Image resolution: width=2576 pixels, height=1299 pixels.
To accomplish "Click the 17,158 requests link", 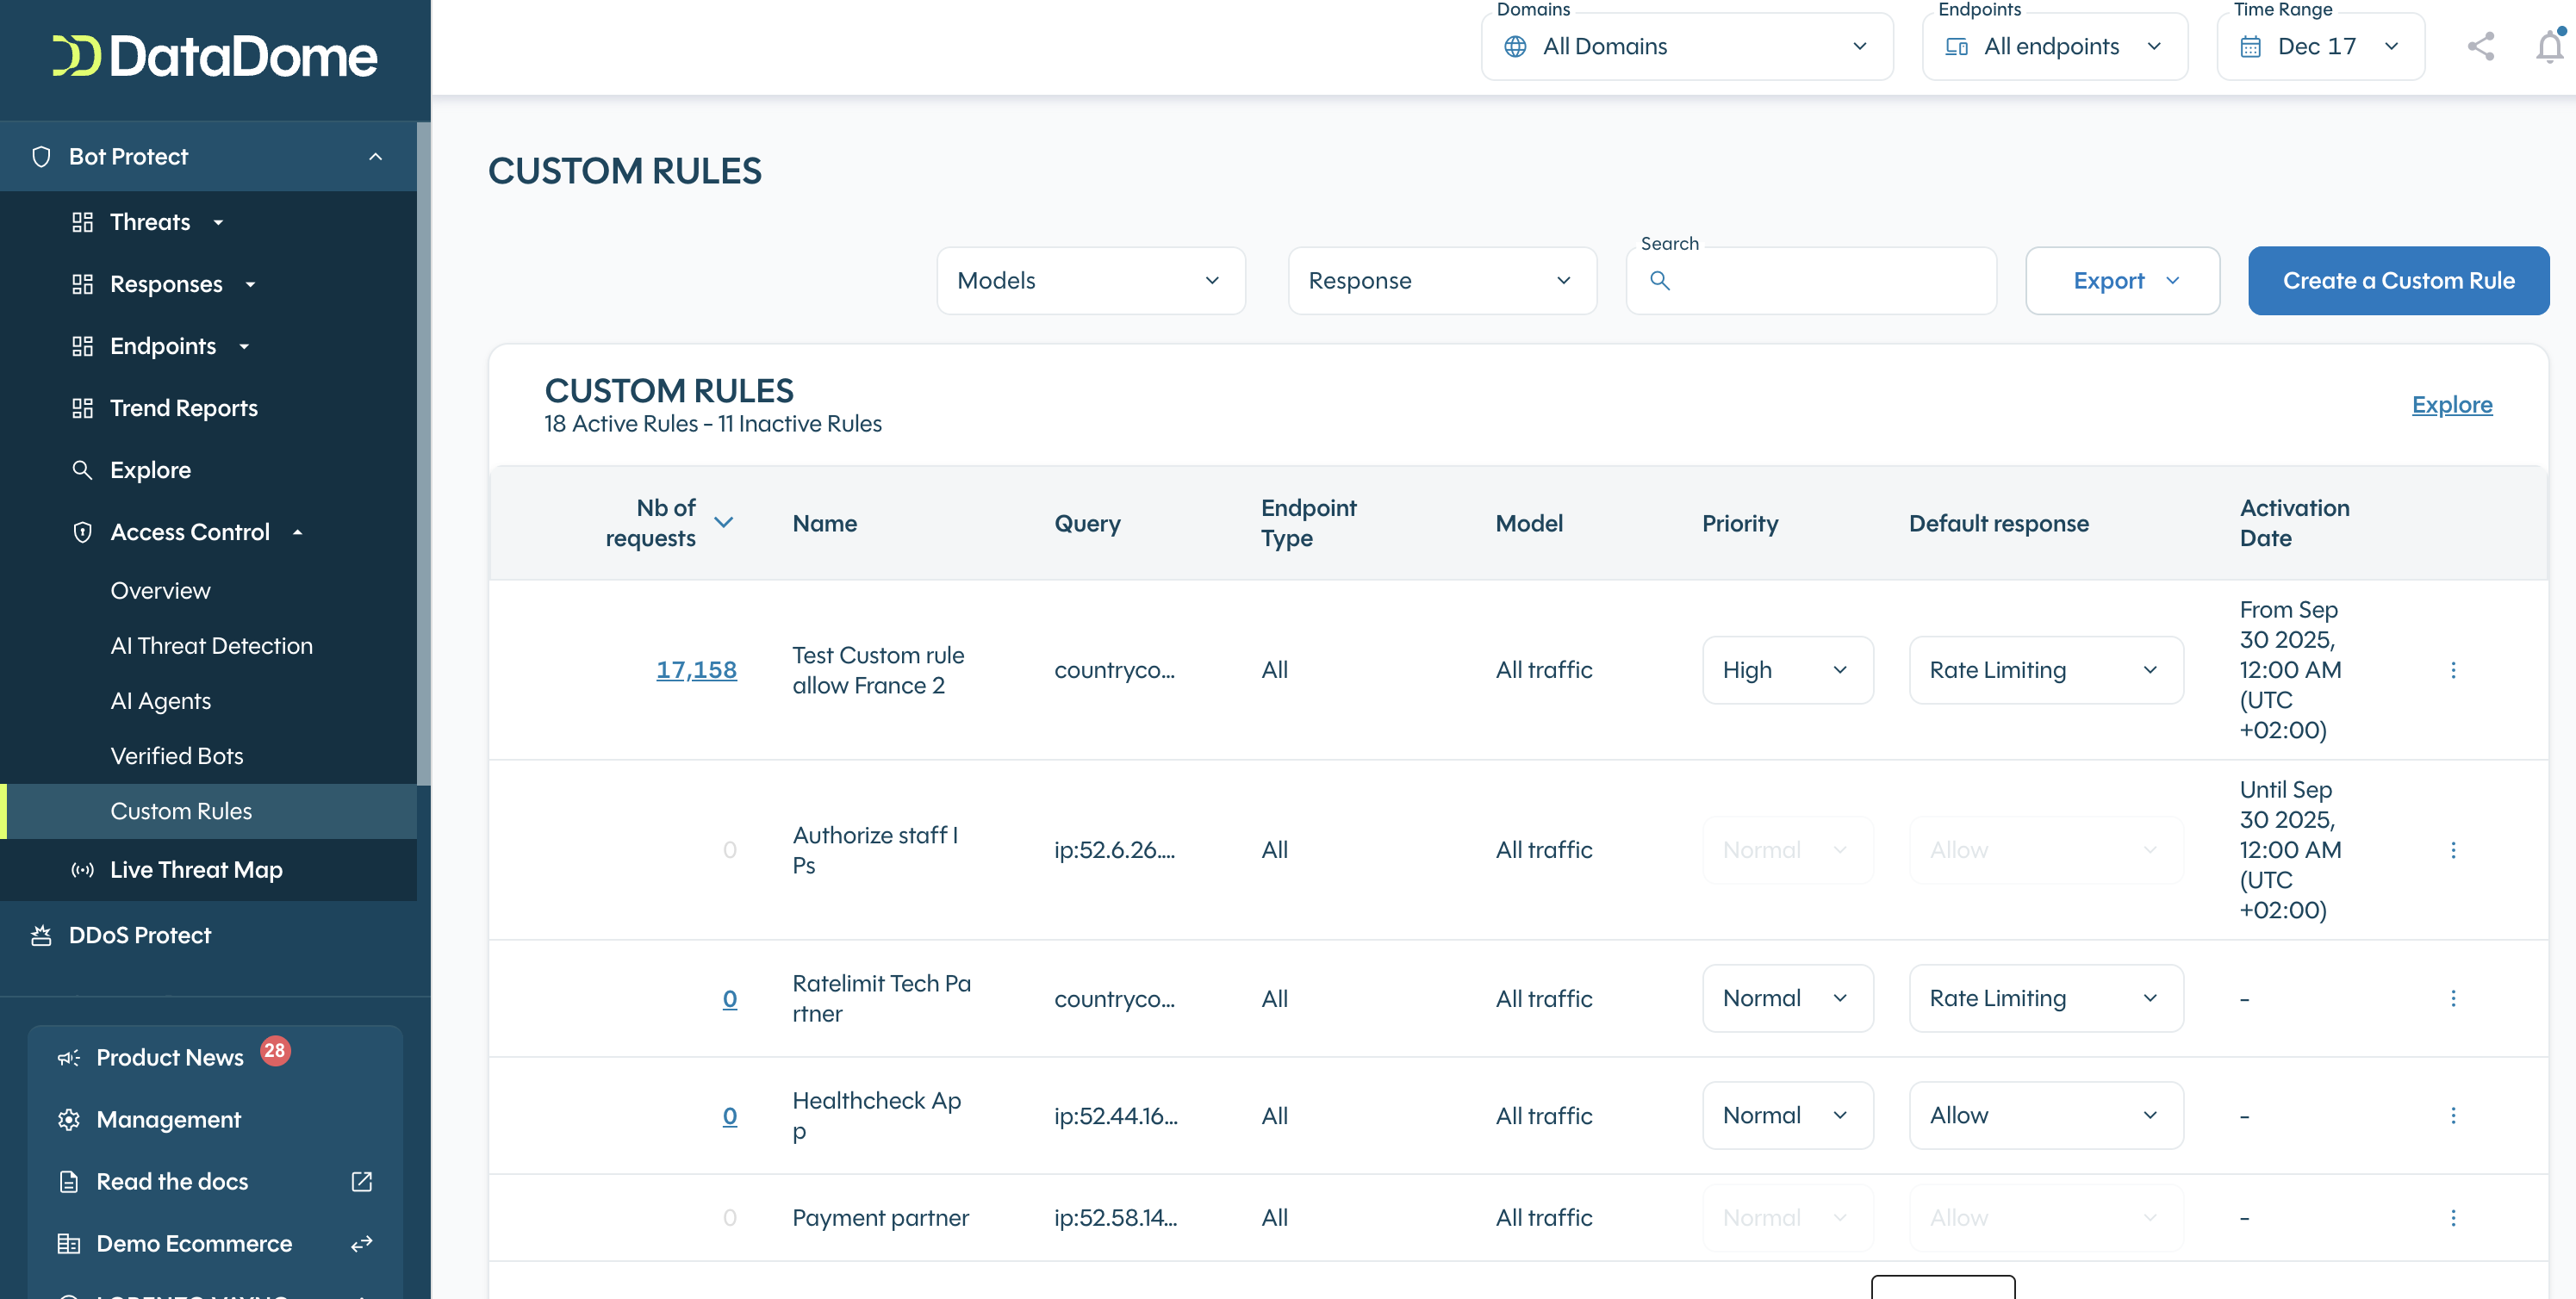I will coord(696,670).
